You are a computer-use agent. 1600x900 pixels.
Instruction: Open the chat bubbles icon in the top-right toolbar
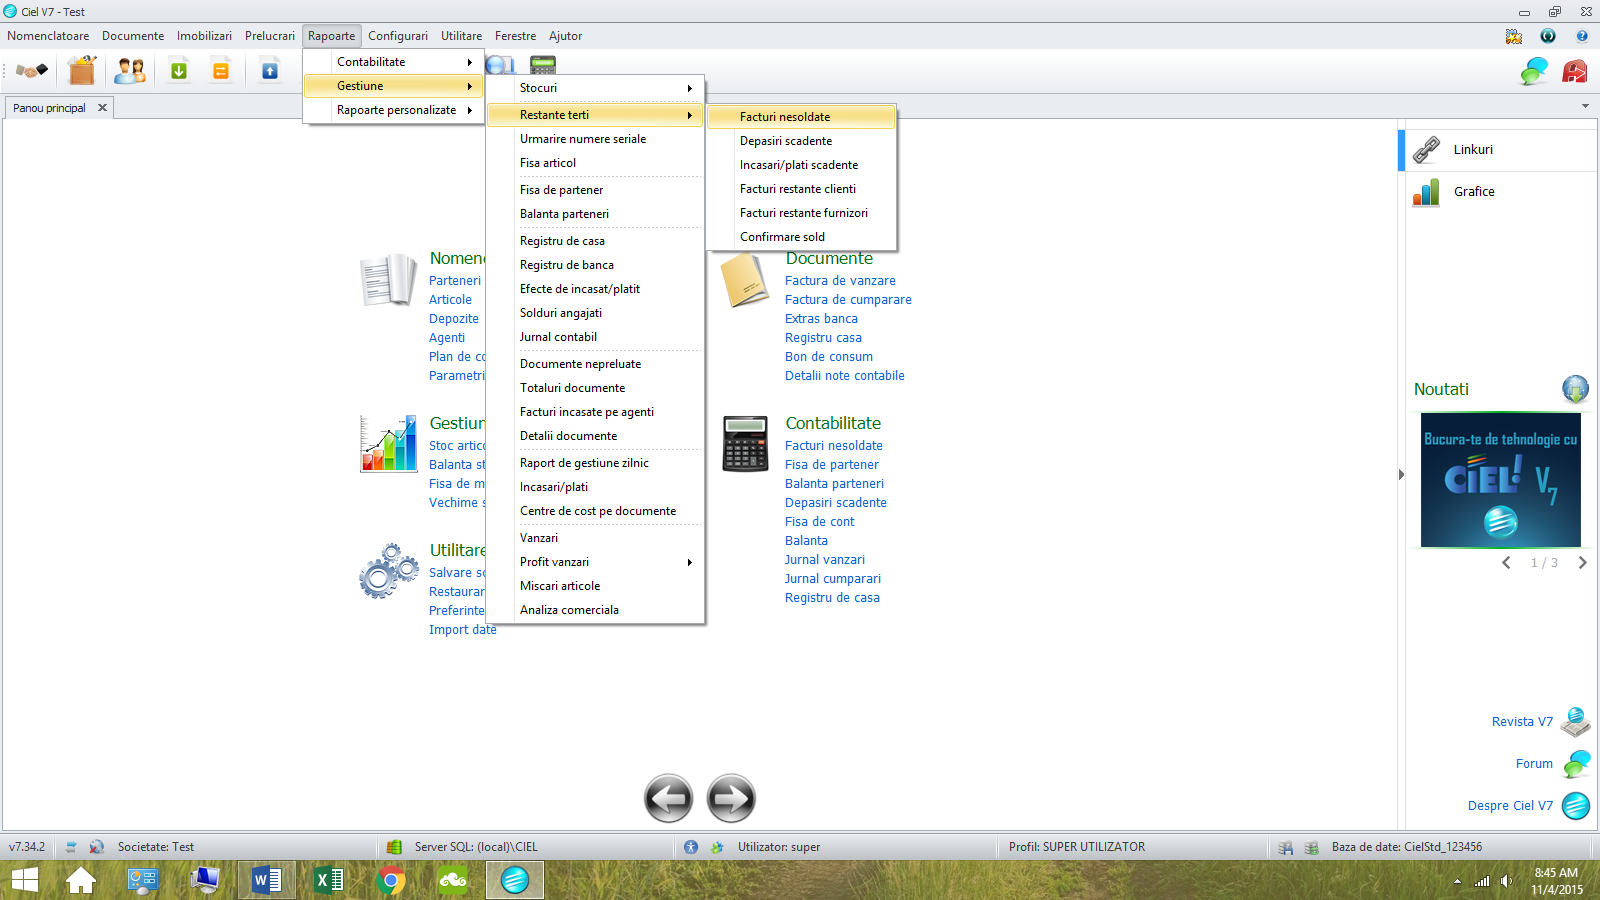tap(1534, 71)
